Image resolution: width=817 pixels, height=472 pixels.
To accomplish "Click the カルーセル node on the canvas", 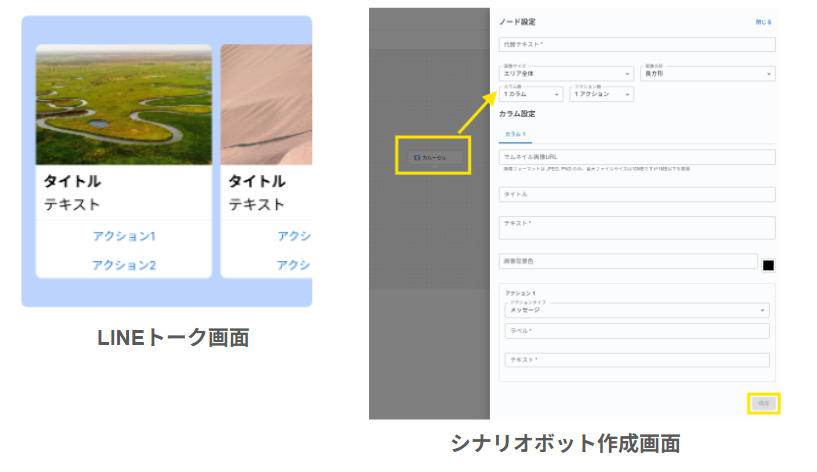I will (x=433, y=158).
